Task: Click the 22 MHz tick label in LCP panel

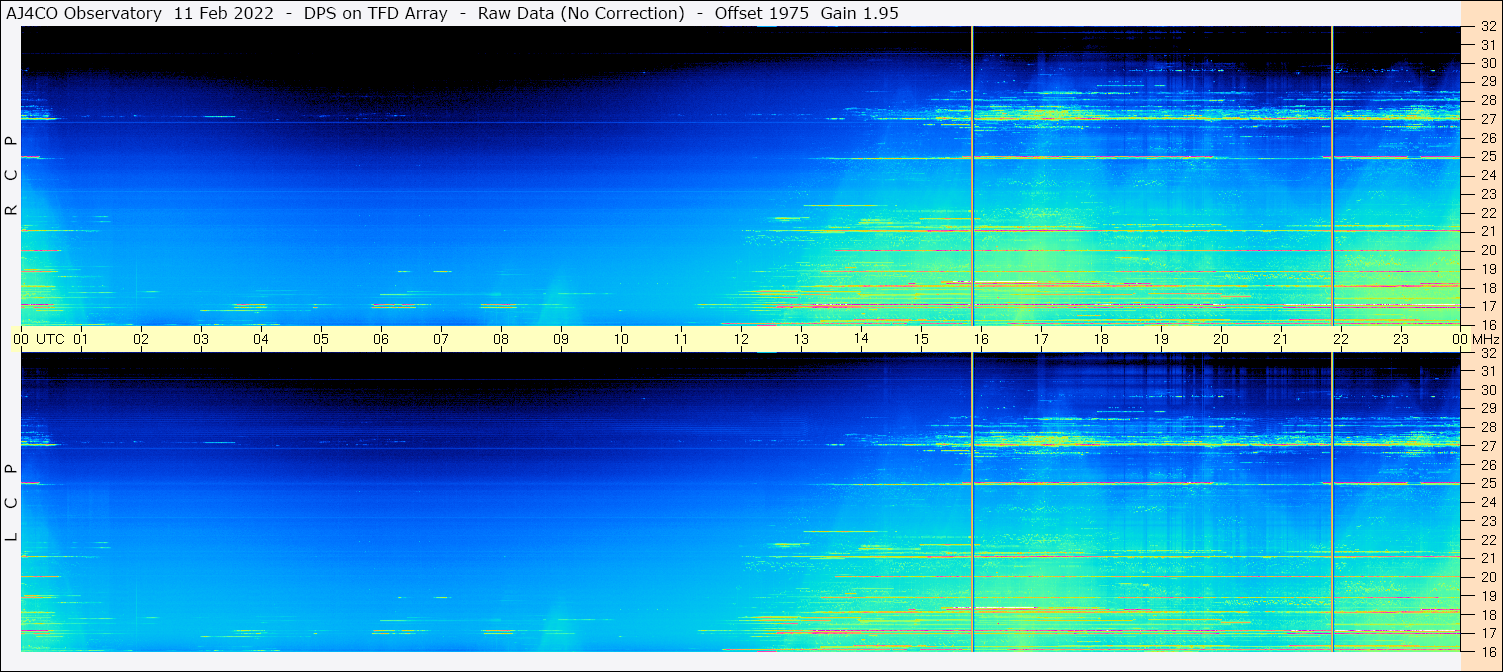Action: tap(1488, 540)
